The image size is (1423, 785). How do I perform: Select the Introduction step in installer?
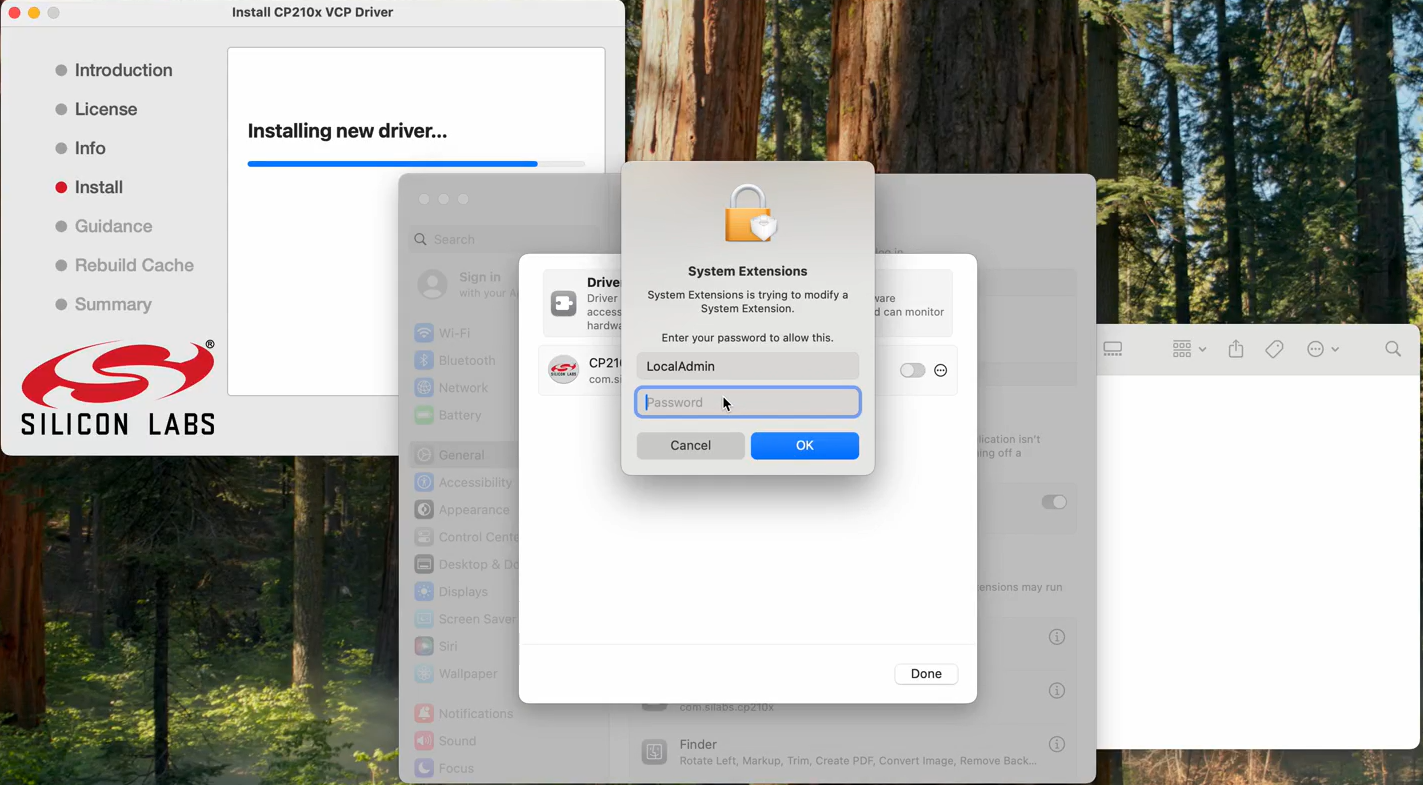123,70
